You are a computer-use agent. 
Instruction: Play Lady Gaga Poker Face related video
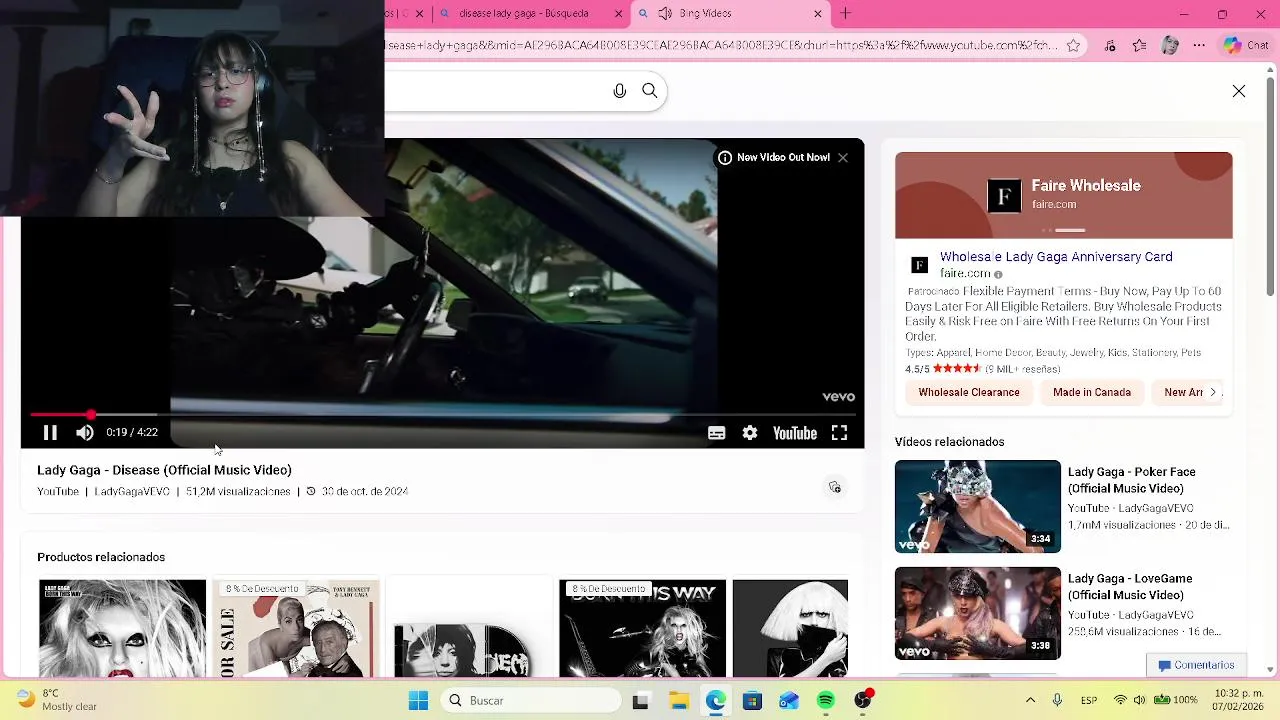point(978,506)
